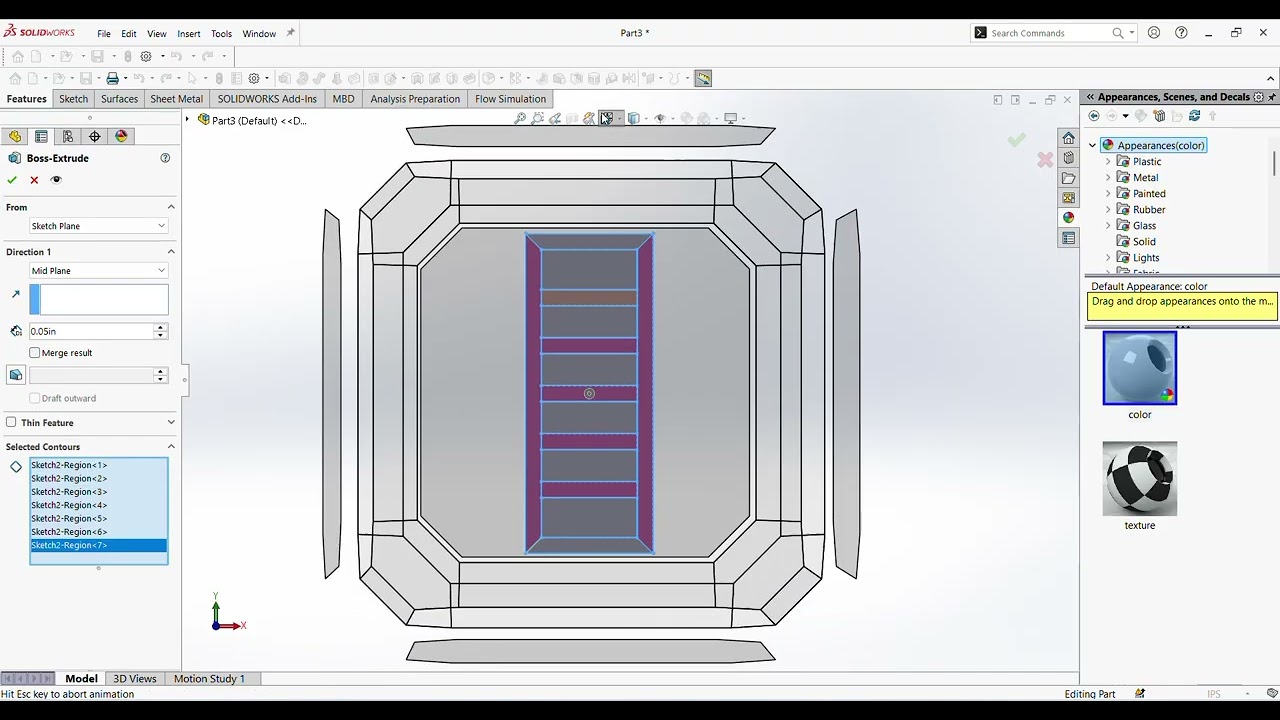The image size is (1280, 720).
Task: Enable Merge result checkbox
Action: pos(35,353)
